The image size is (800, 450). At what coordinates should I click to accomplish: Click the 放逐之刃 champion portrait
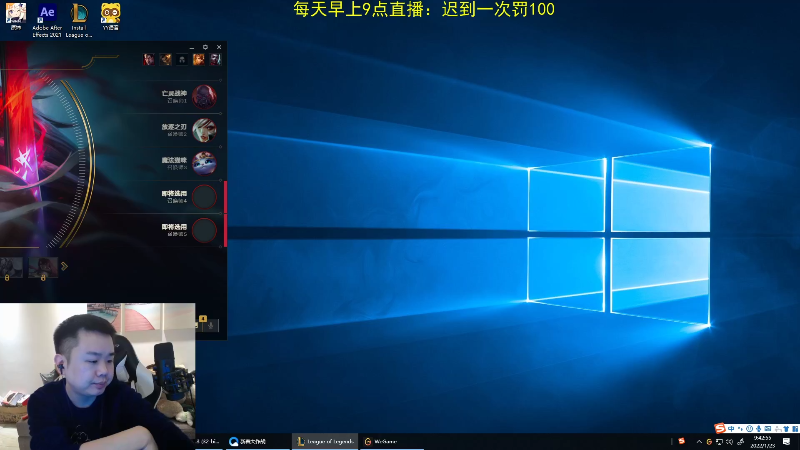[204, 130]
